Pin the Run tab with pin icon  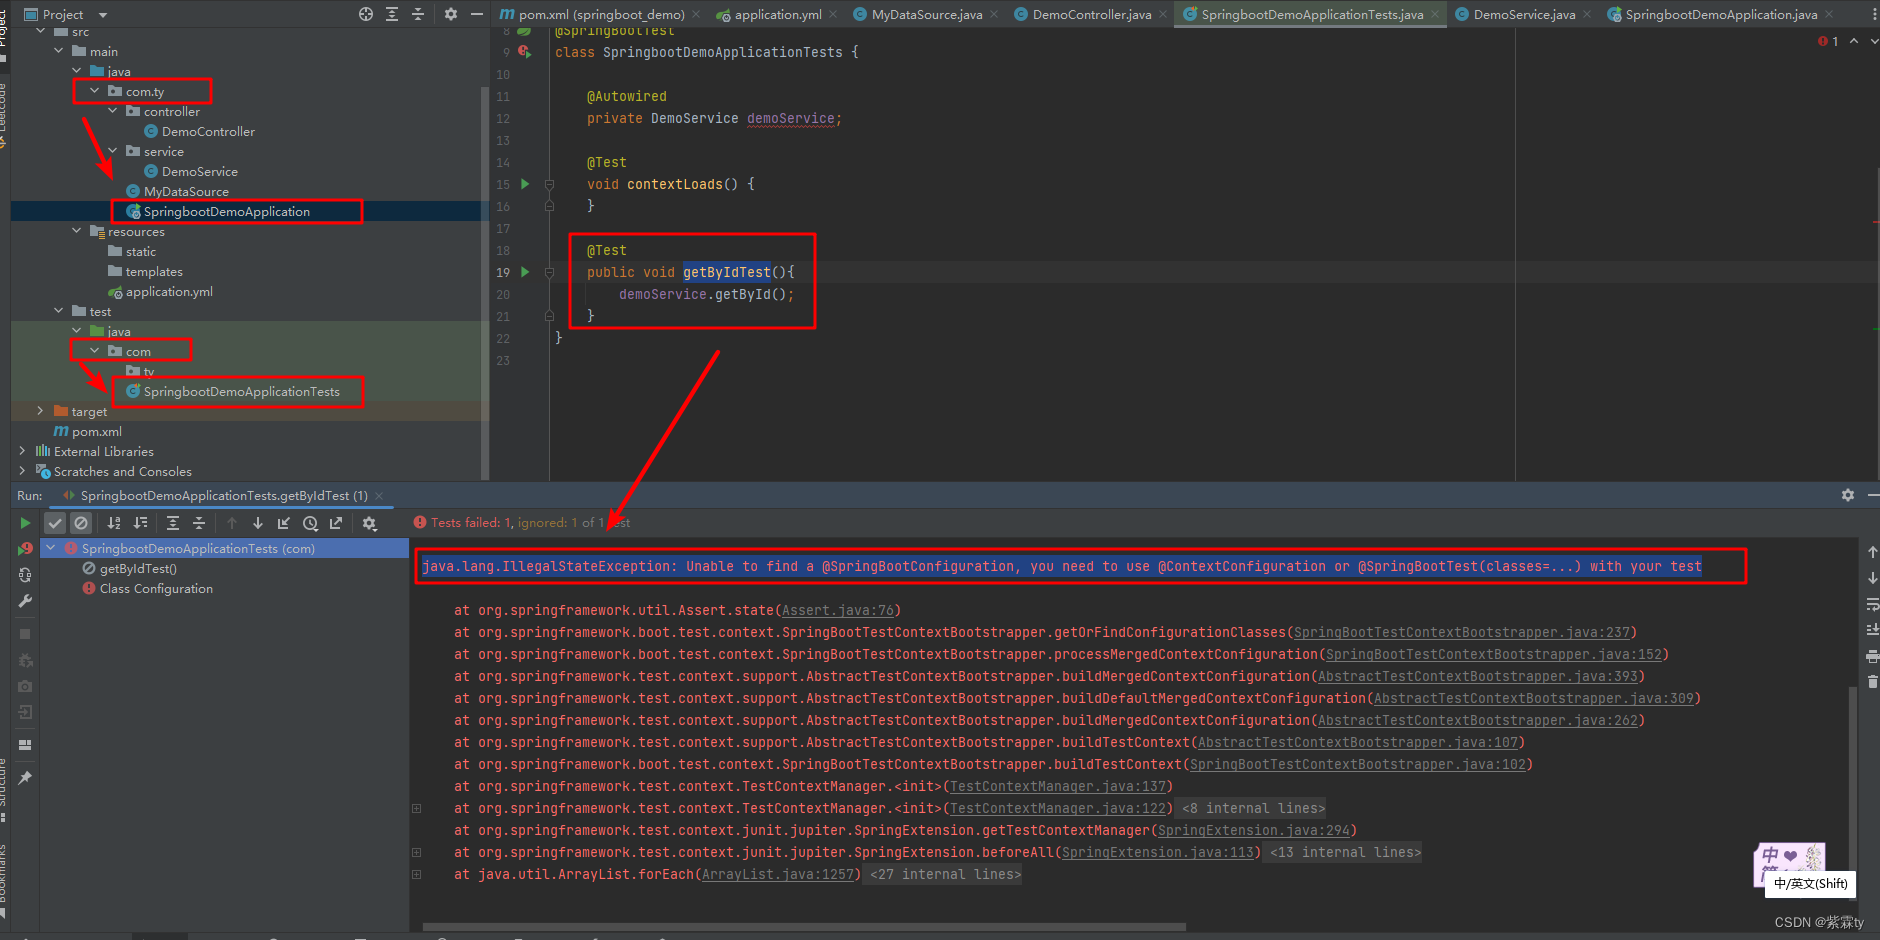click(x=25, y=778)
